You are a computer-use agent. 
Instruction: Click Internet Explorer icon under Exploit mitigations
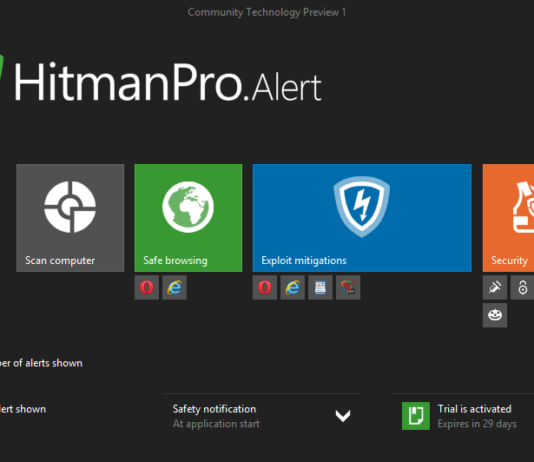(293, 288)
